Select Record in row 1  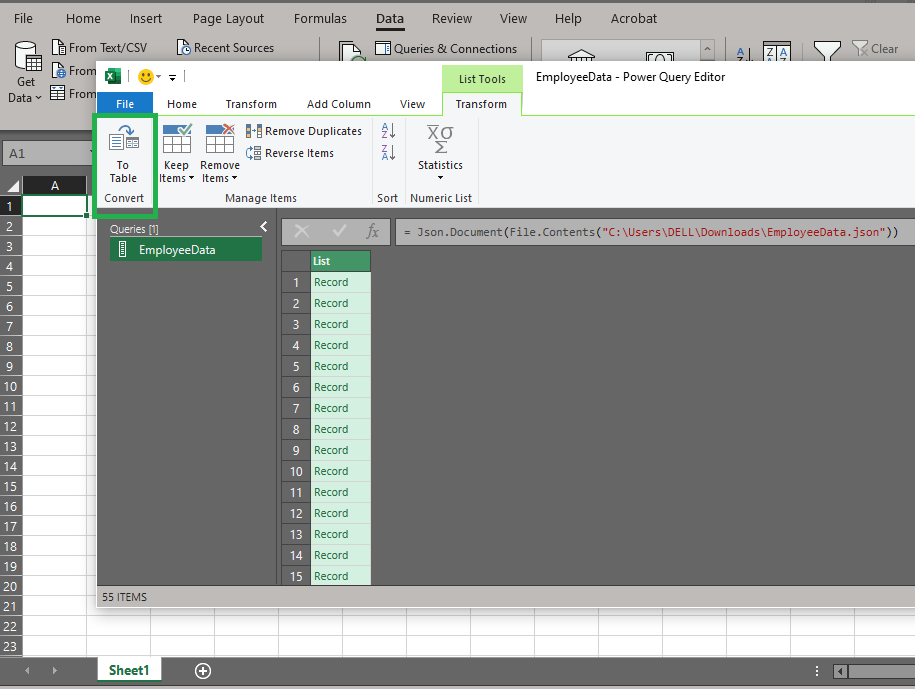pyautogui.click(x=340, y=282)
